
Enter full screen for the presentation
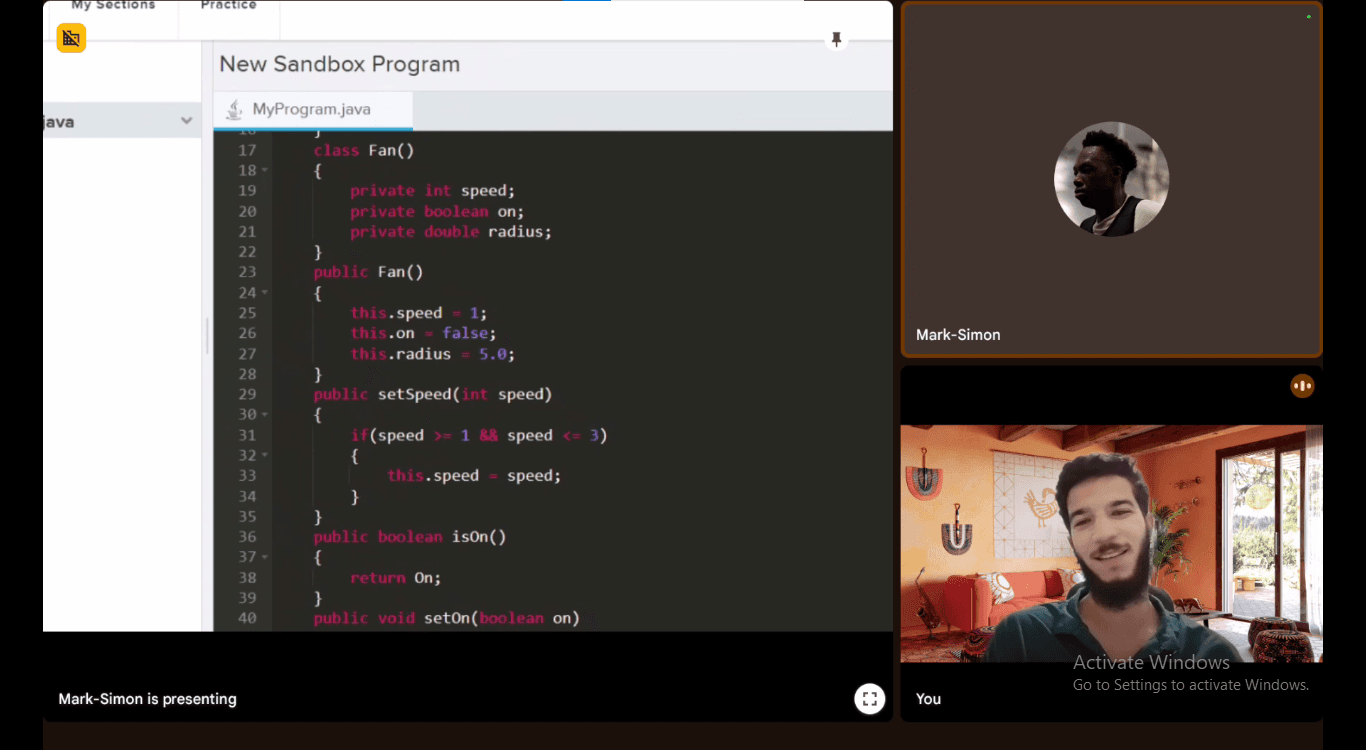[x=869, y=699]
